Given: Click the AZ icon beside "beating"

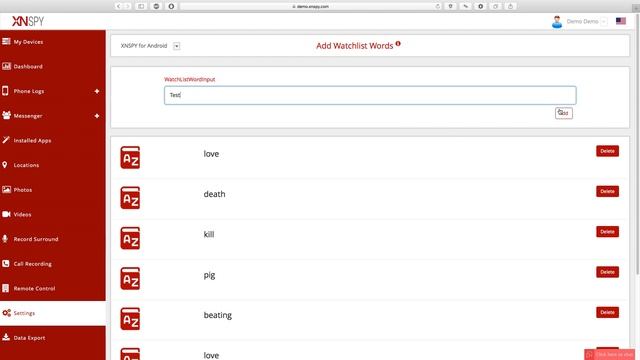Looking at the screenshot, I should [130, 319].
